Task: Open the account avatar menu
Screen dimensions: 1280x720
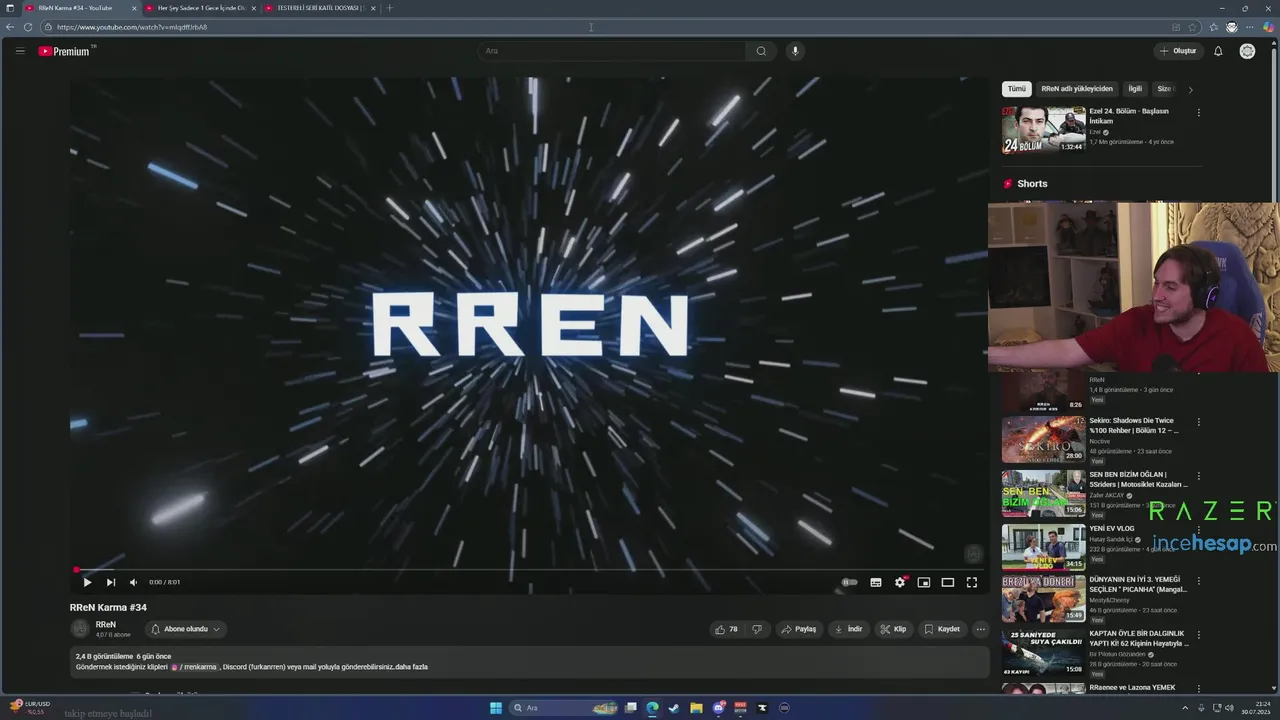Action: pos(1247,51)
